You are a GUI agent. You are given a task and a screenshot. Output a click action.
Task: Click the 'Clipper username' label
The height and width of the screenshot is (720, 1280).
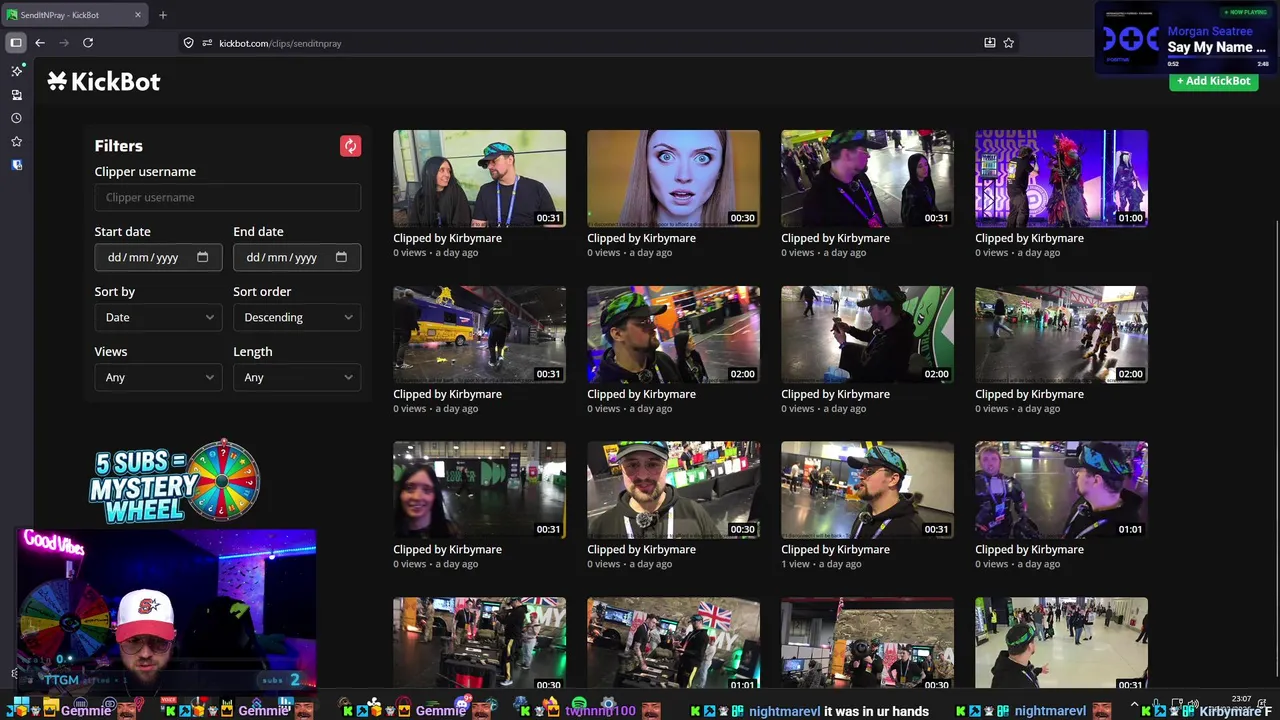tap(145, 172)
